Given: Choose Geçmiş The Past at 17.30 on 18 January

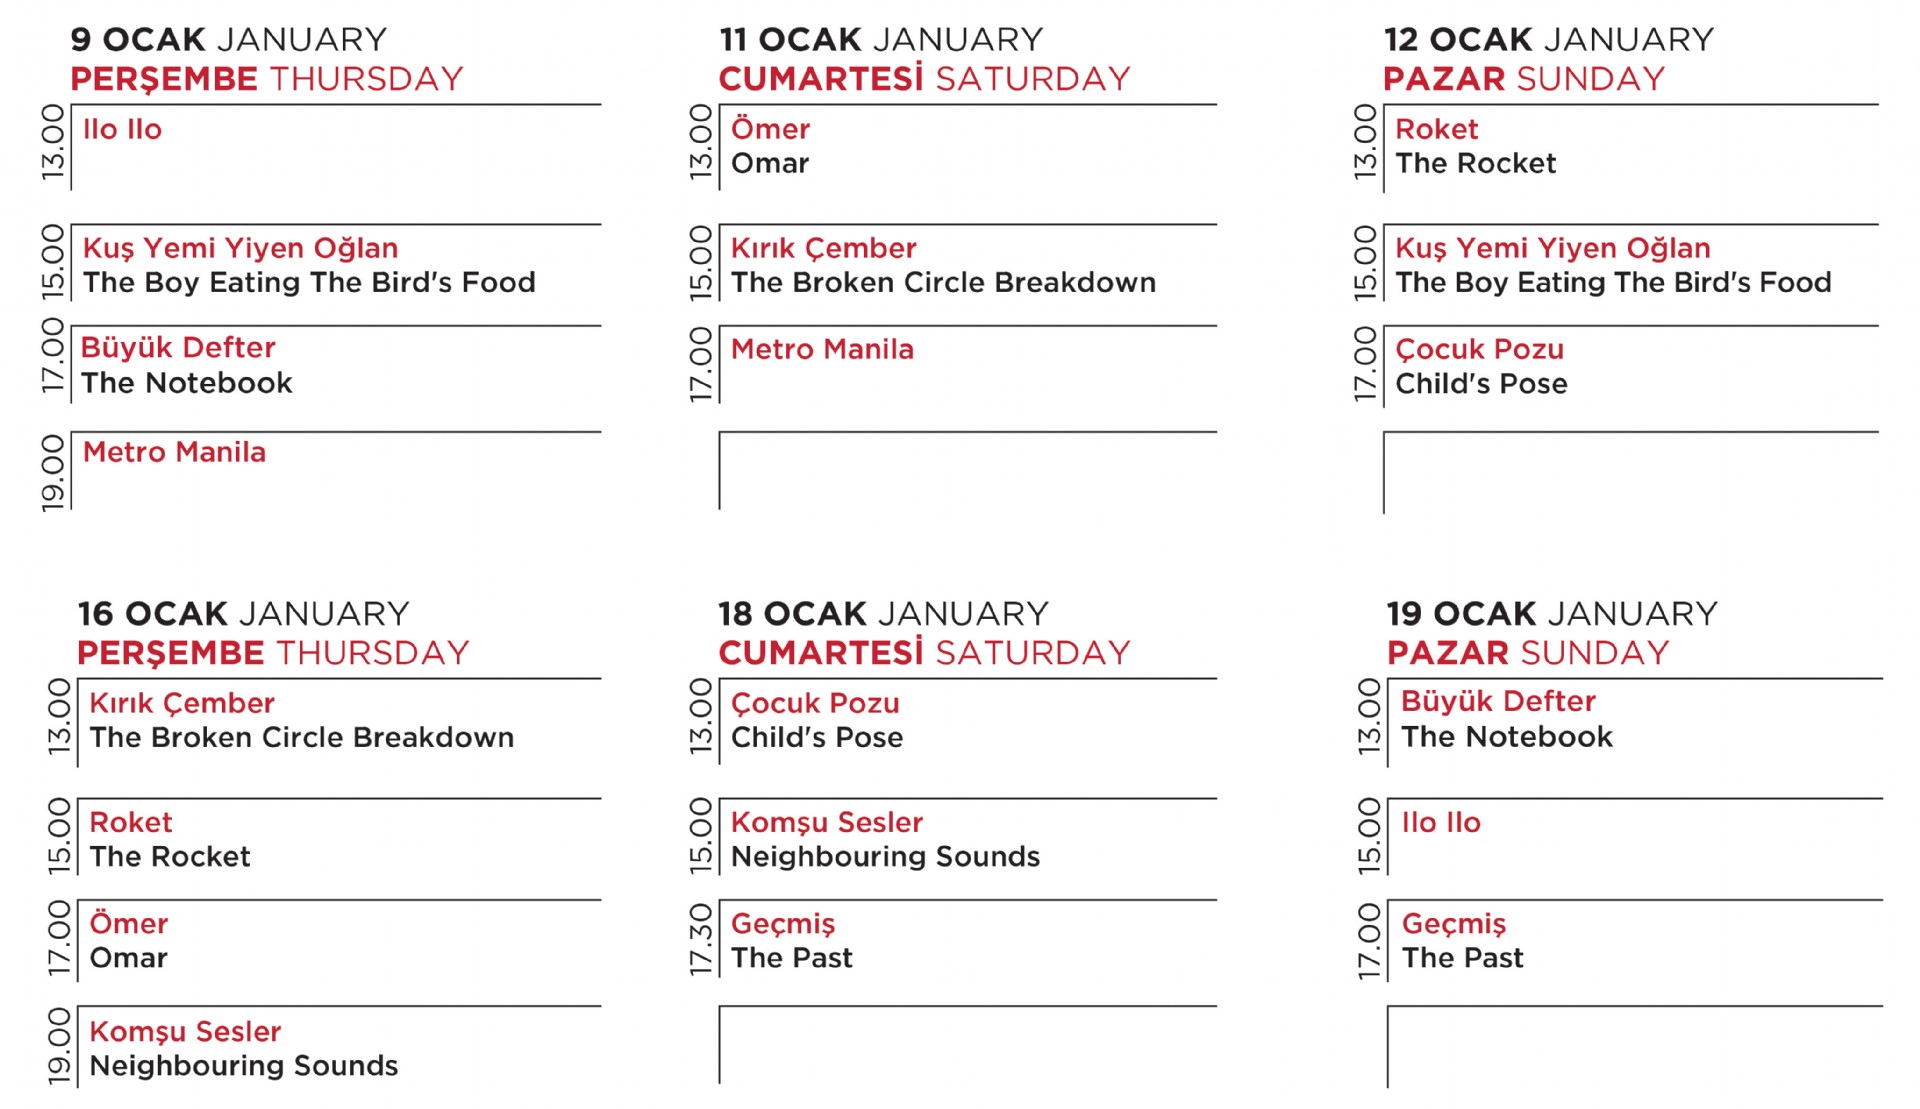Looking at the screenshot, I should click(x=791, y=941).
